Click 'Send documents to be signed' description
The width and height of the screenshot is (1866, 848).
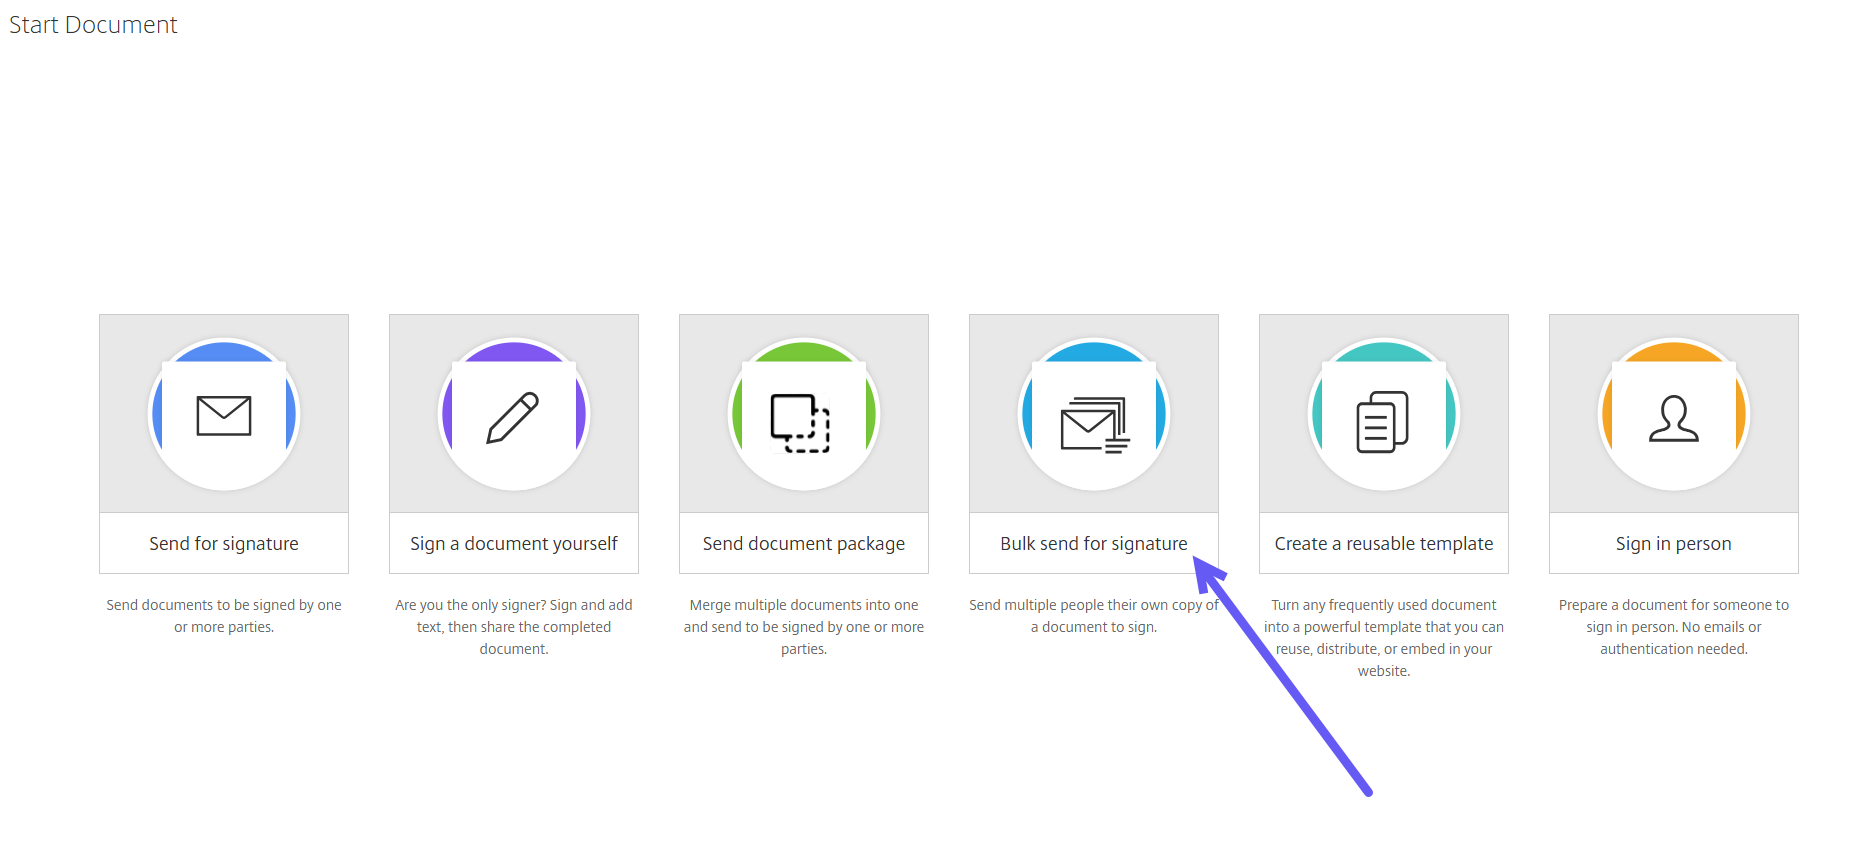pyautogui.click(x=224, y=616)
